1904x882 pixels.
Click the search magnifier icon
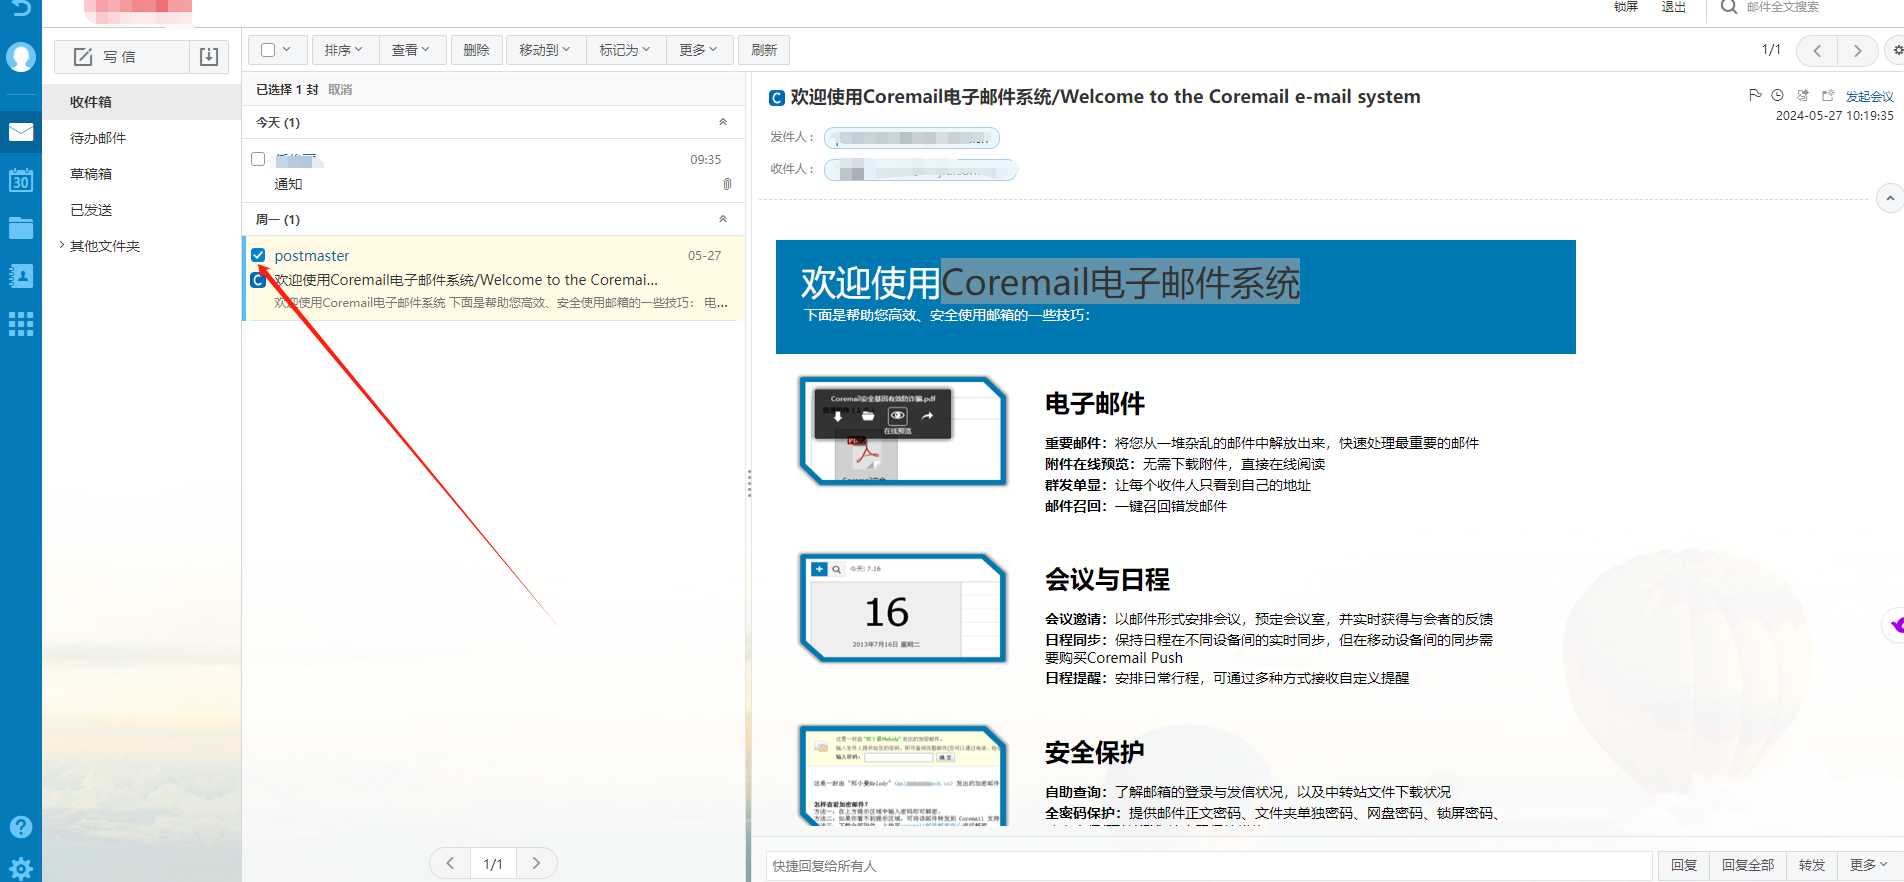coord(1728,7)
